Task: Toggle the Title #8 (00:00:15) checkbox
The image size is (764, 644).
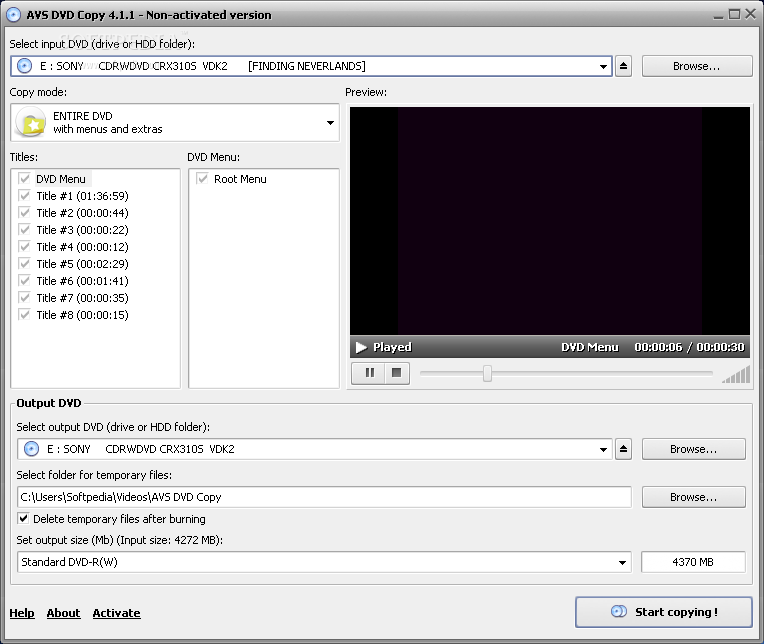Action: click(24, 315)
